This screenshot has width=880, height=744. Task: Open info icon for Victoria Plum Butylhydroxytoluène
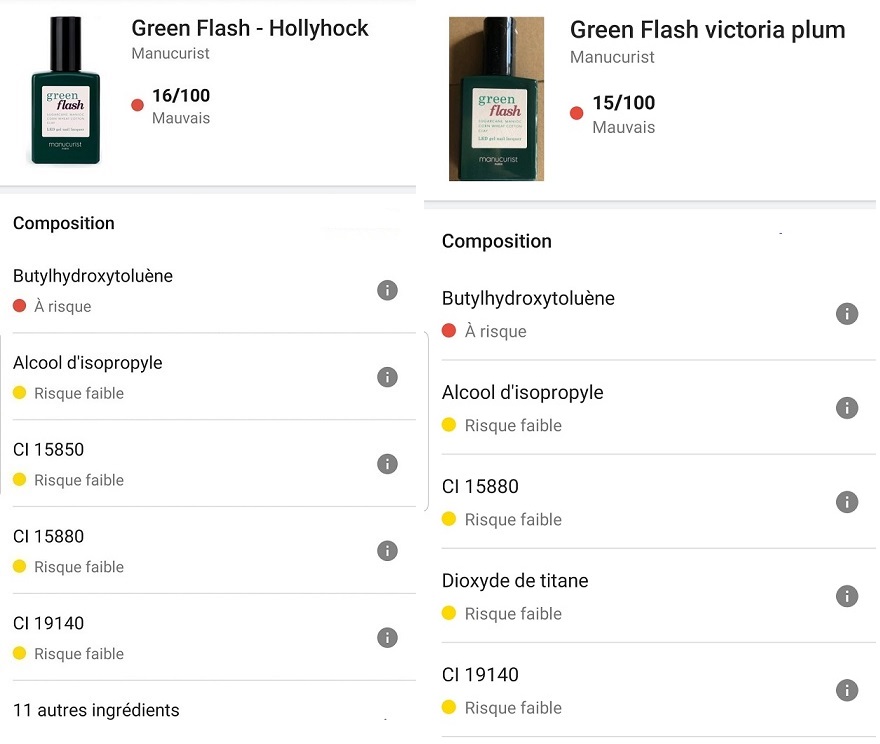pyautogui.click(x=847, y=314)
